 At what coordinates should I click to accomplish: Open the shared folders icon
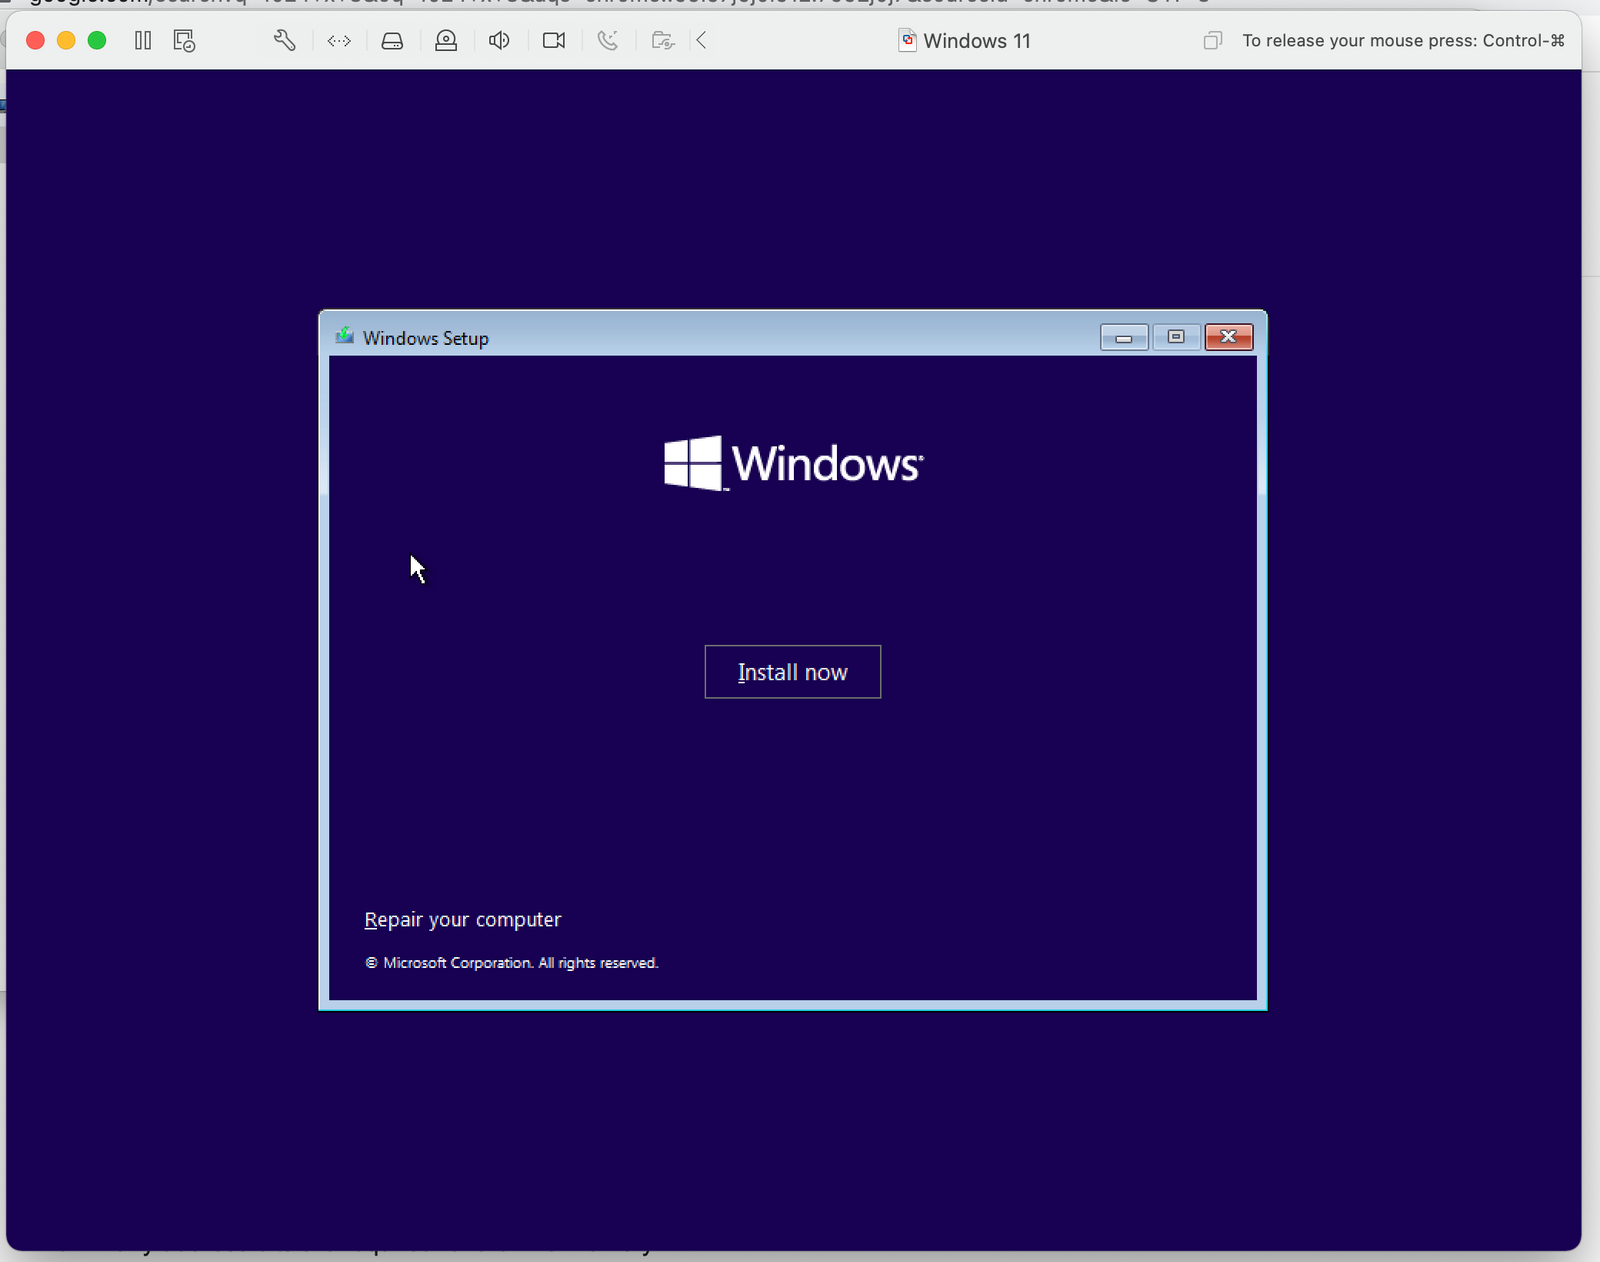pyautogui.click(x=662, y=40)
